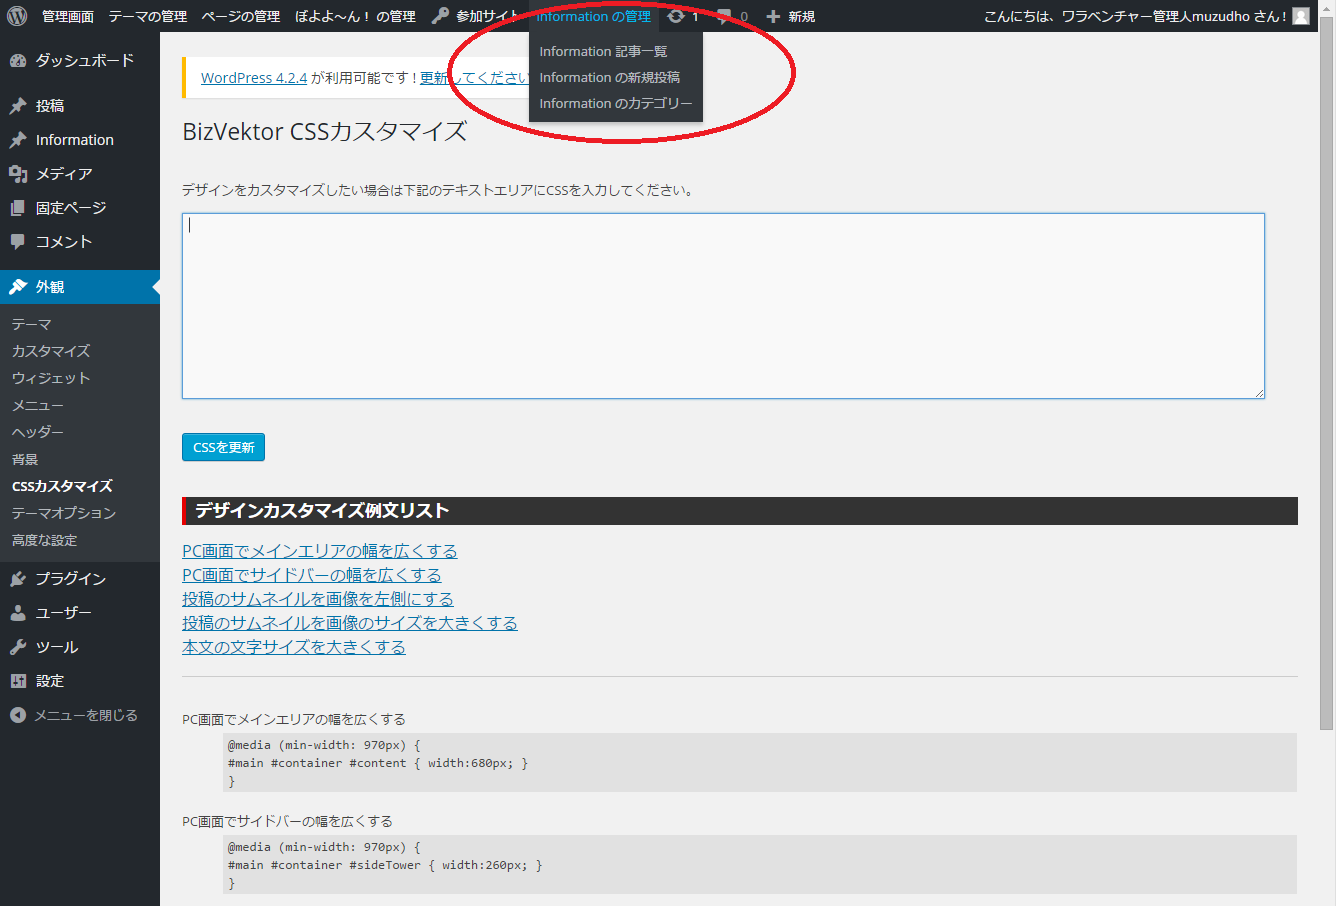Click the updates icon showing 1
Image resolution: width=1336 pixels, height=906 pixels.
(x=683, y=16)
